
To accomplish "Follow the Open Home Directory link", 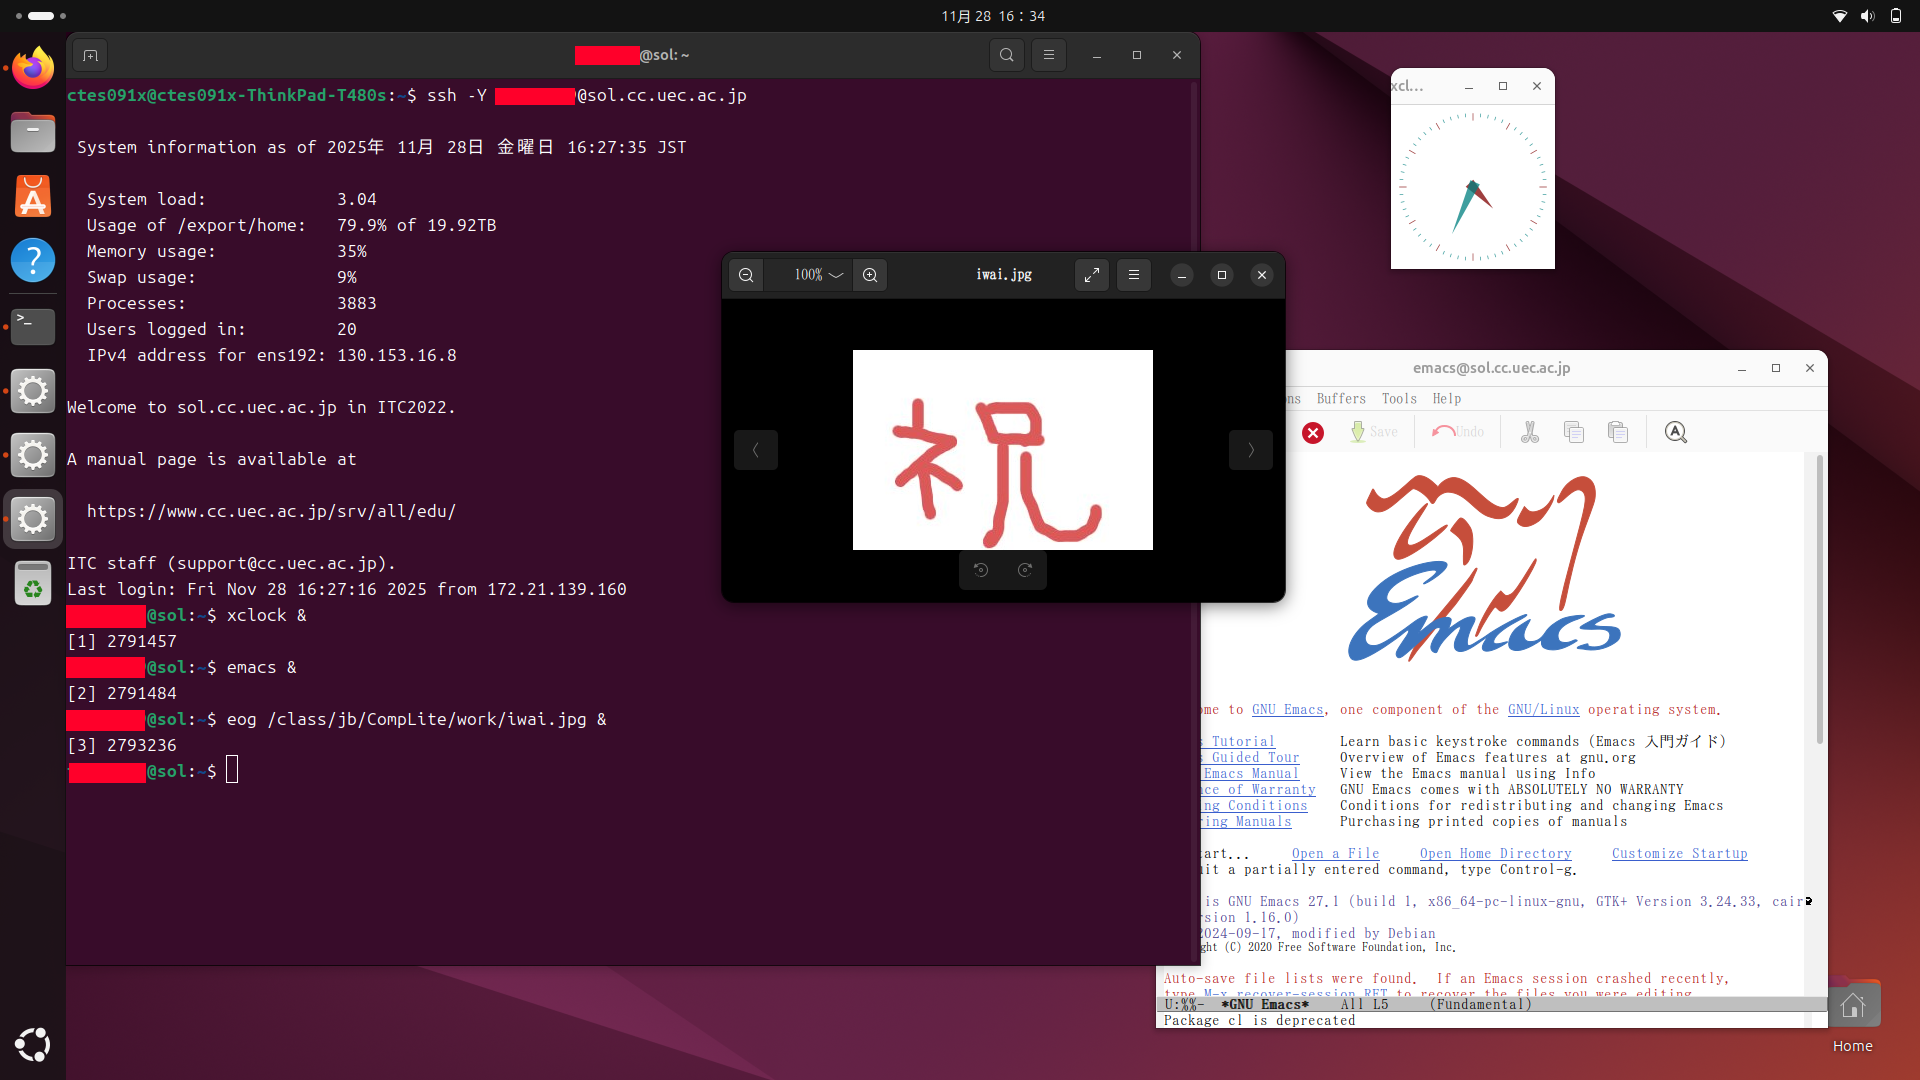I will pyautogui.click(x=1495, y=853).
